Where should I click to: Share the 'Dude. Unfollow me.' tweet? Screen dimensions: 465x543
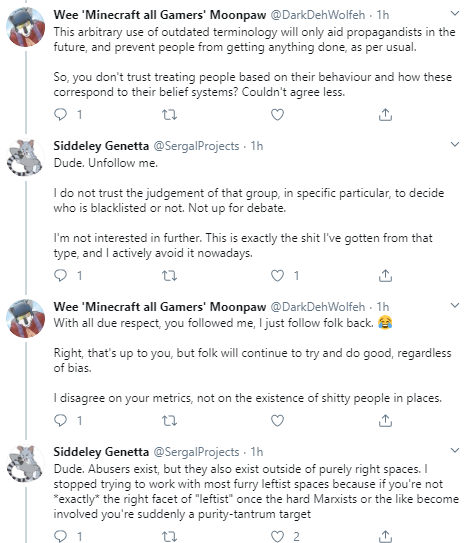(385, 276)
